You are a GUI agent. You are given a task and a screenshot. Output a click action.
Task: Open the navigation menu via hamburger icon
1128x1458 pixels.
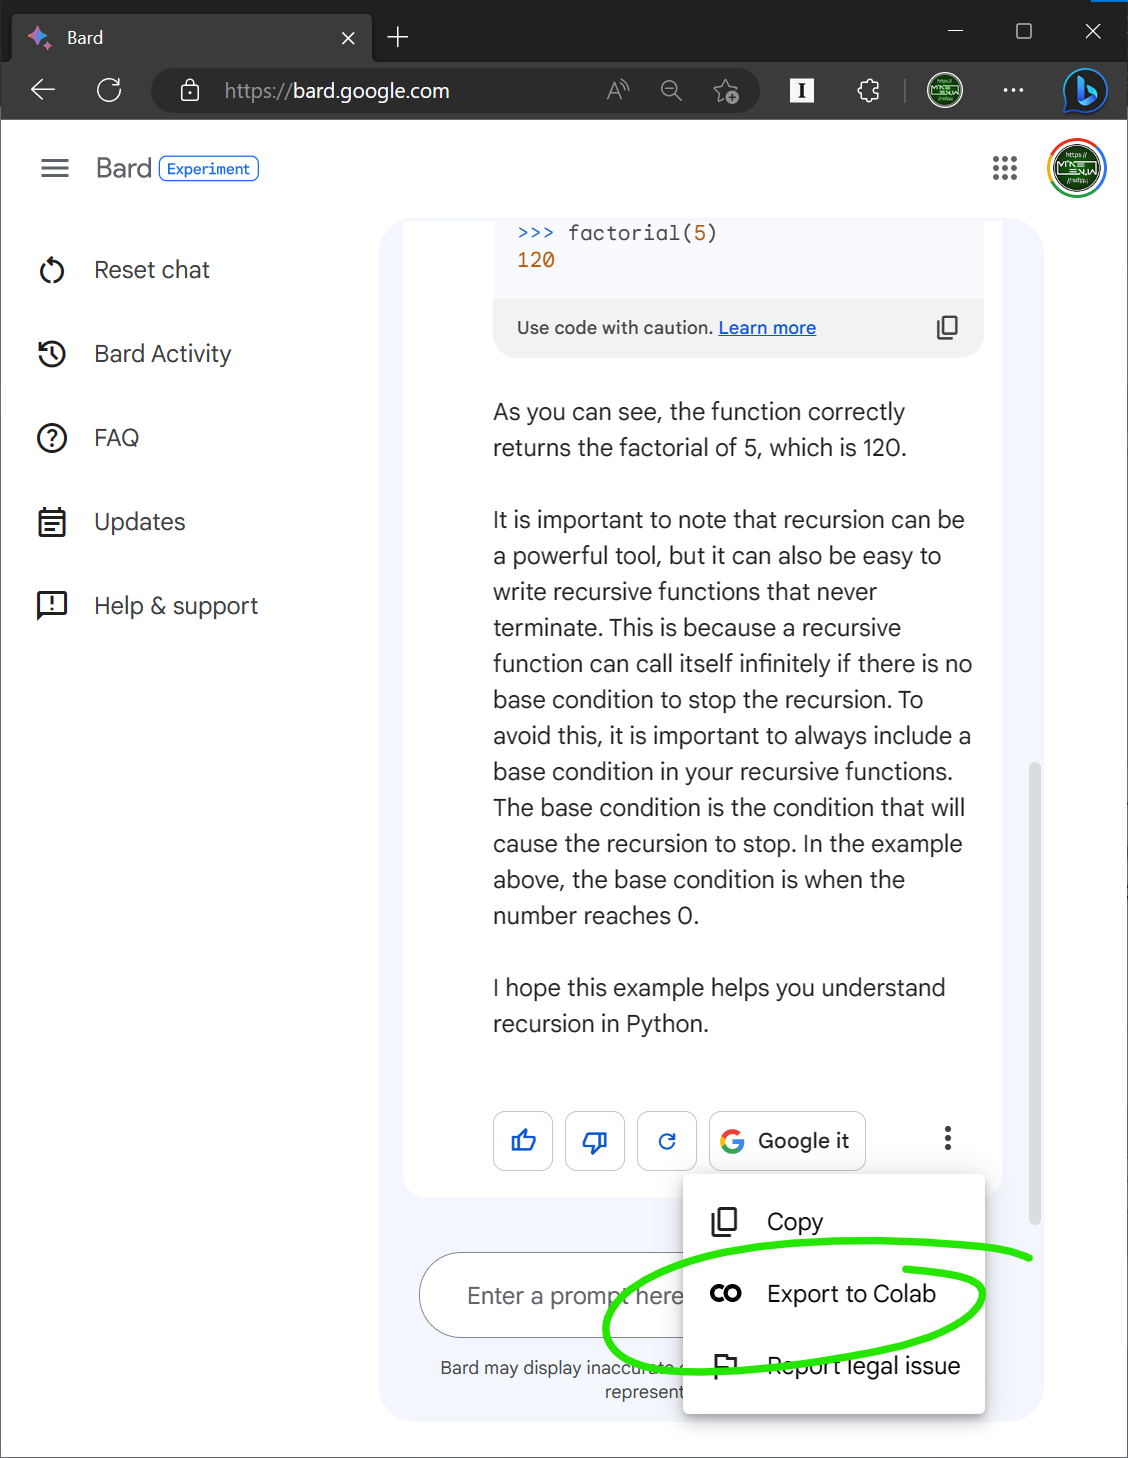pos(55,168)
